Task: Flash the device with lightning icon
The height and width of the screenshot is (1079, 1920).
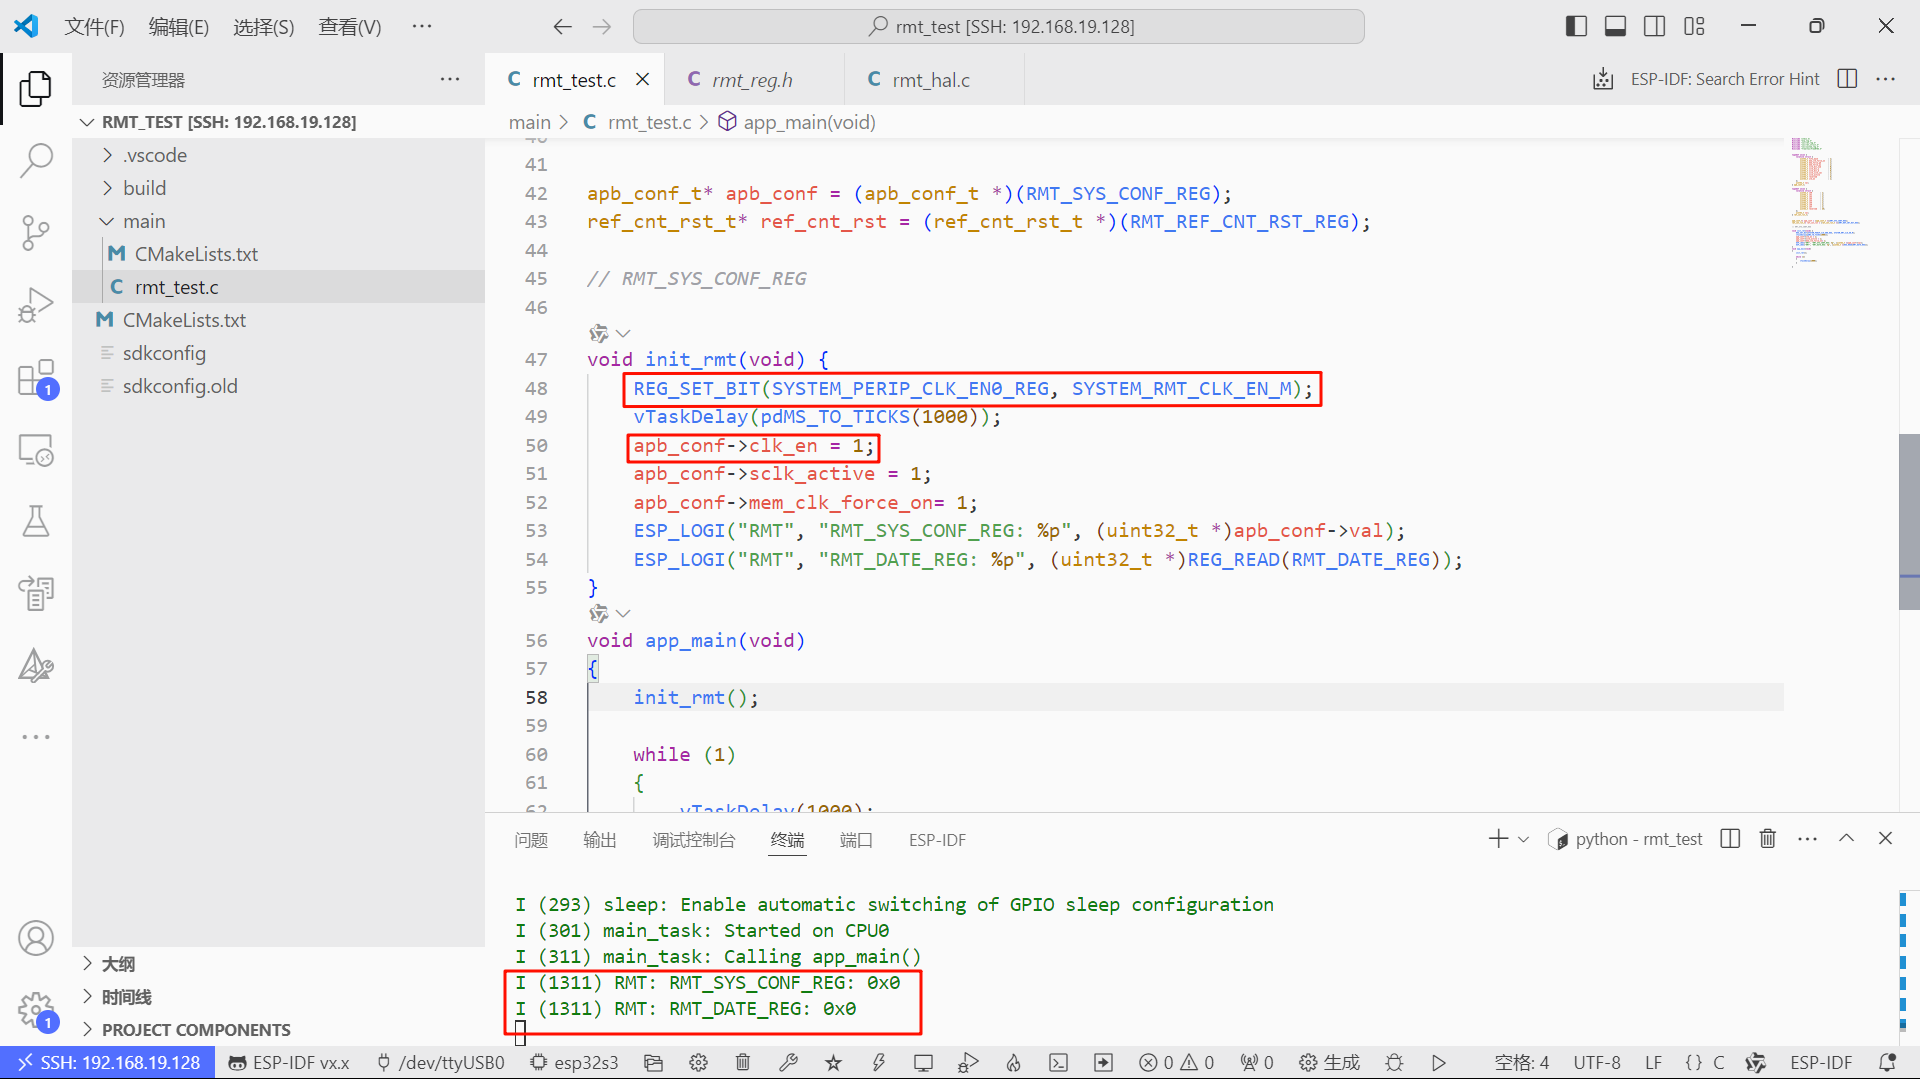Action: coord(878,1062)
